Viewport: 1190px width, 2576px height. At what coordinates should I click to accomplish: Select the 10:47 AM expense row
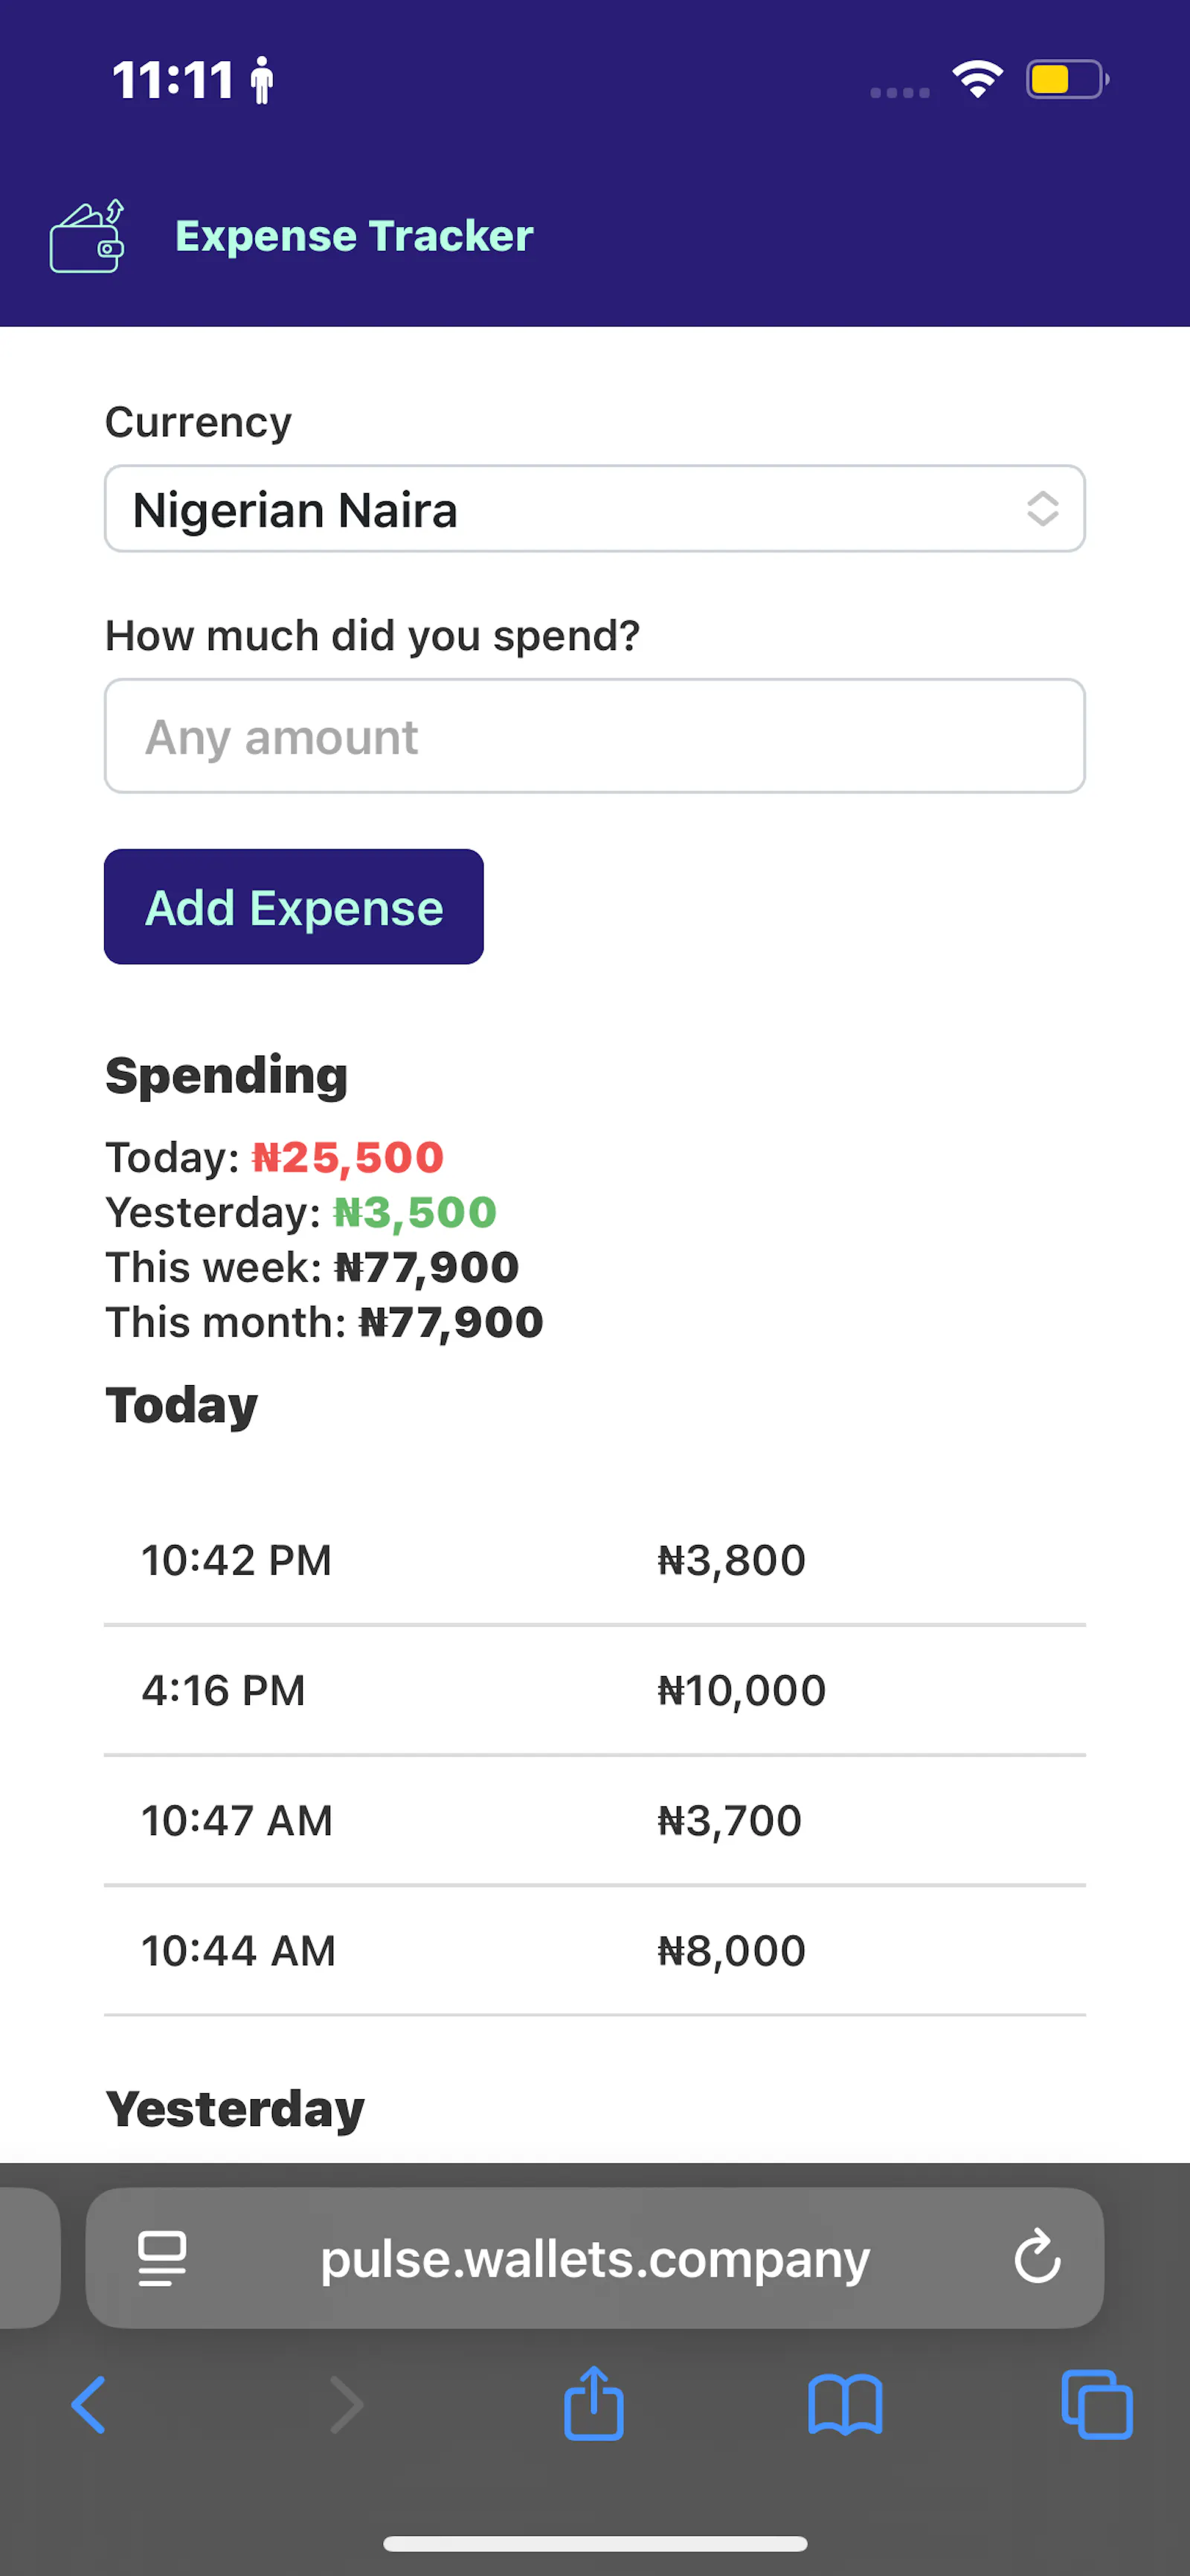coord(595,1820)
